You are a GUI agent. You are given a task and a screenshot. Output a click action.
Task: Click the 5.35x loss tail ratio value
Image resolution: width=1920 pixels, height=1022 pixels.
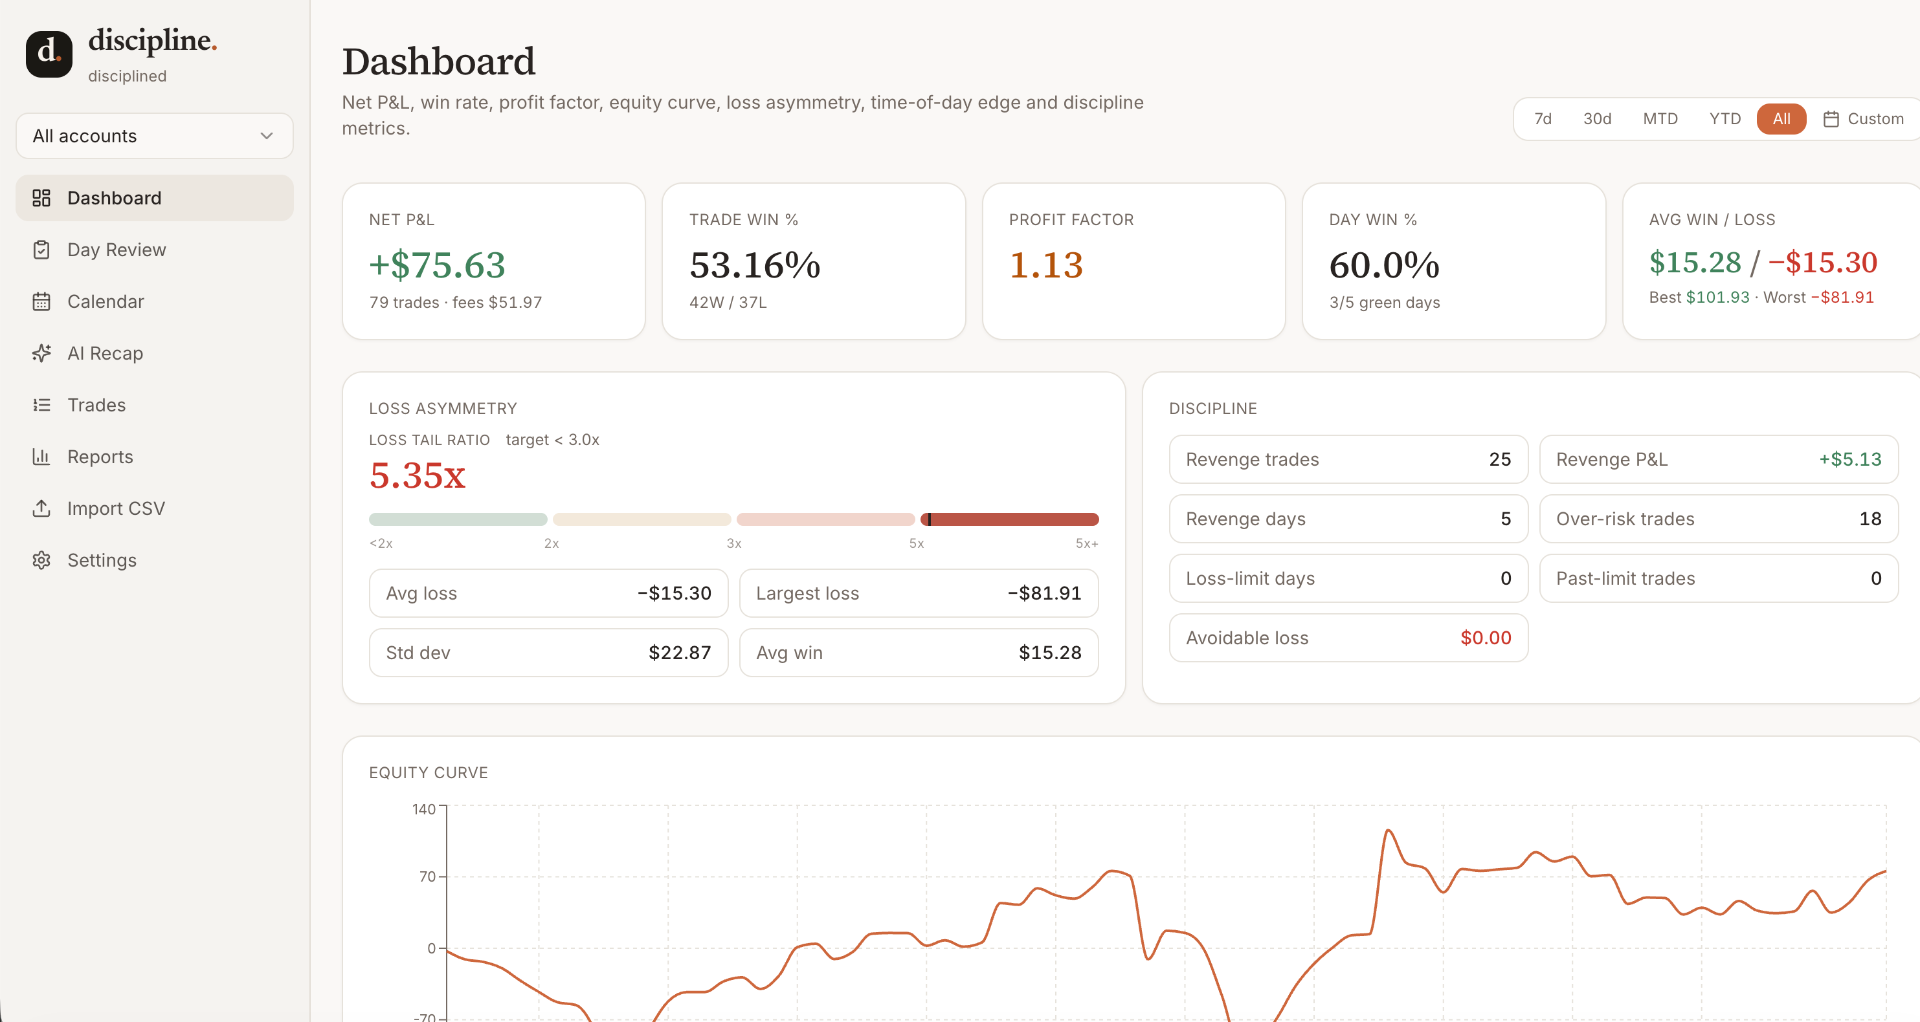point(417,475)
